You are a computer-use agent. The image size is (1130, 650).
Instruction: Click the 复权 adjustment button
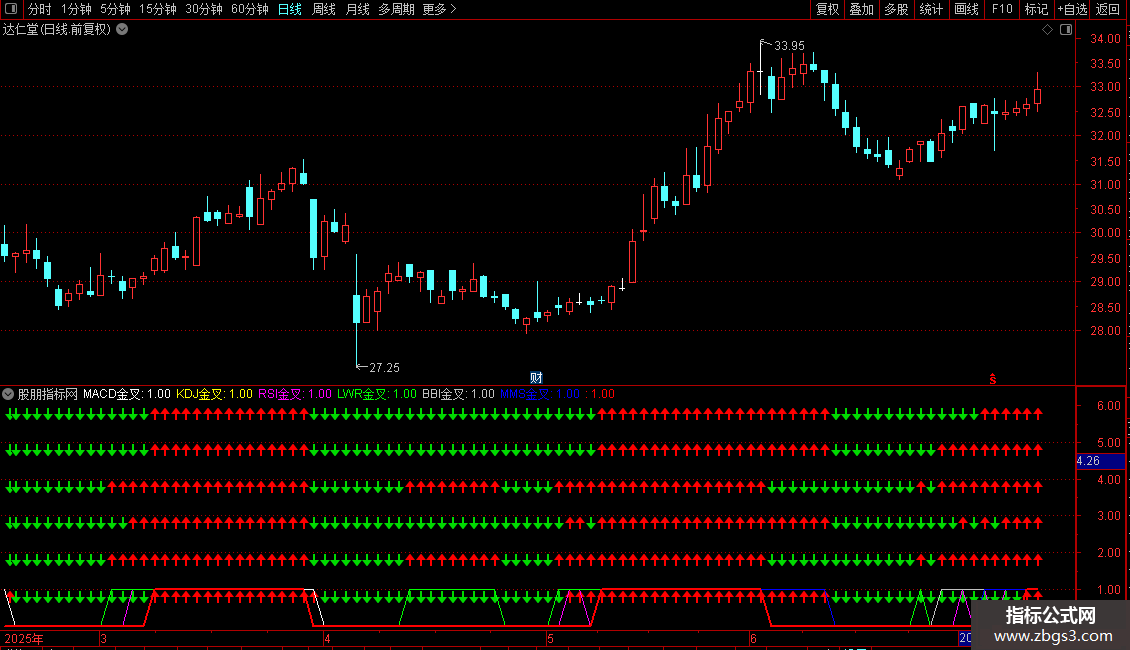tap(827, 9)
